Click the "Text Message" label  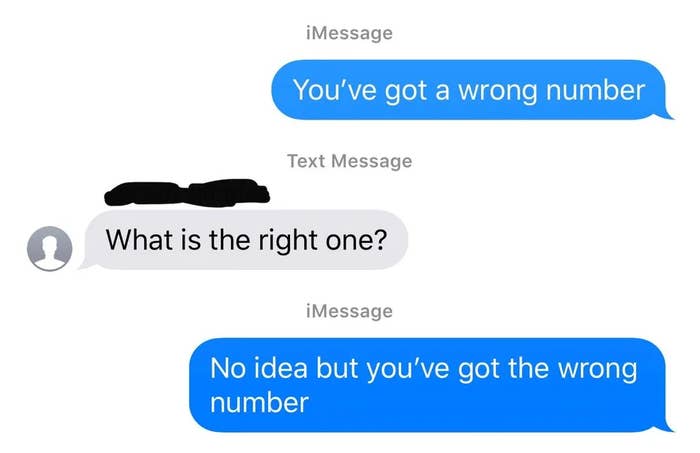pos(350,161)
